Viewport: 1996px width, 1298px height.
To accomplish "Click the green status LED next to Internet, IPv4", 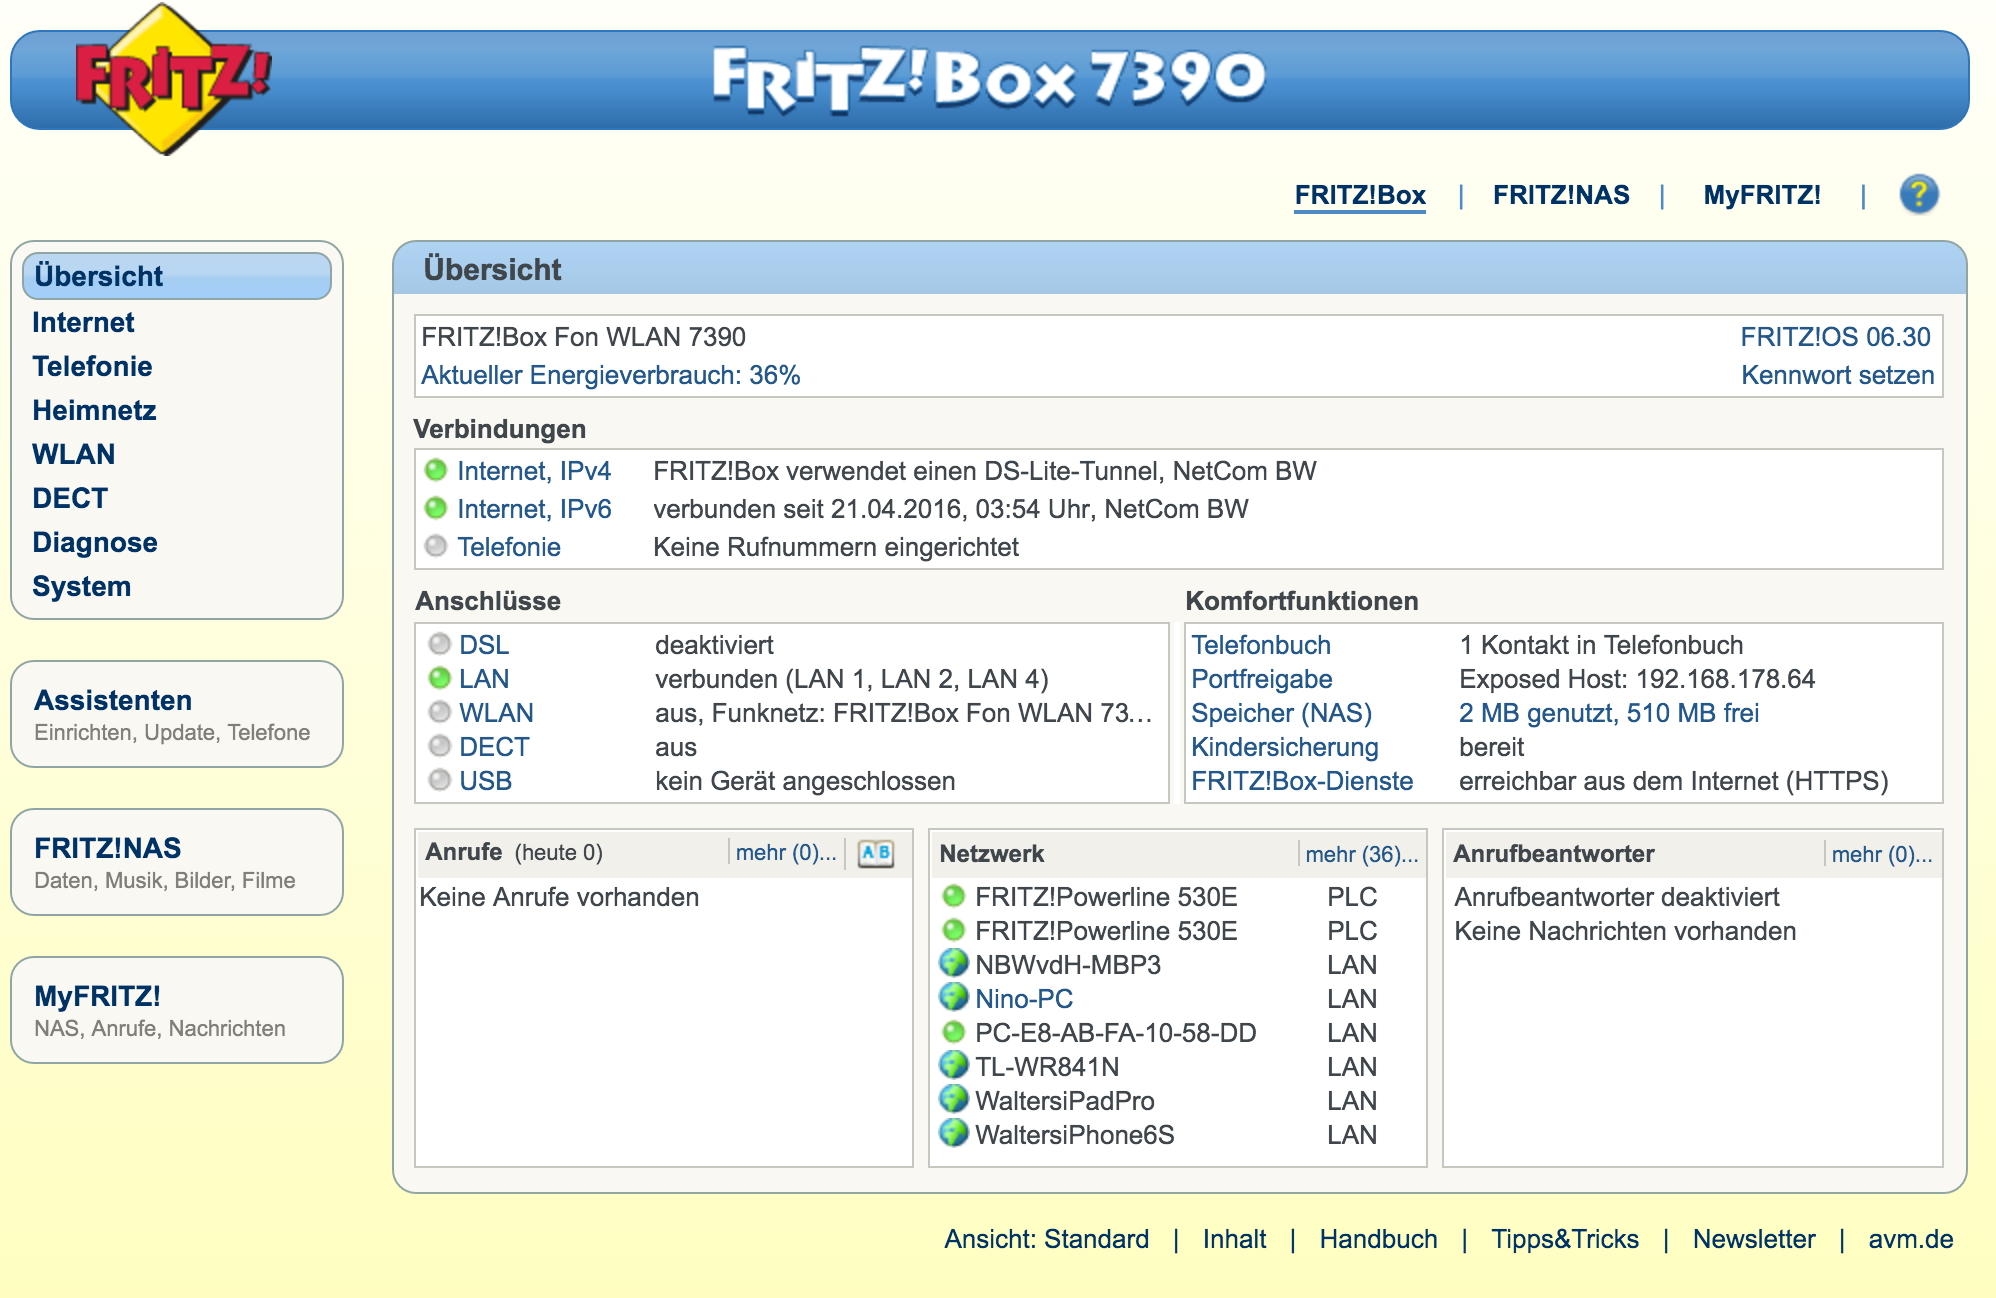I will (x=436, y=470).
